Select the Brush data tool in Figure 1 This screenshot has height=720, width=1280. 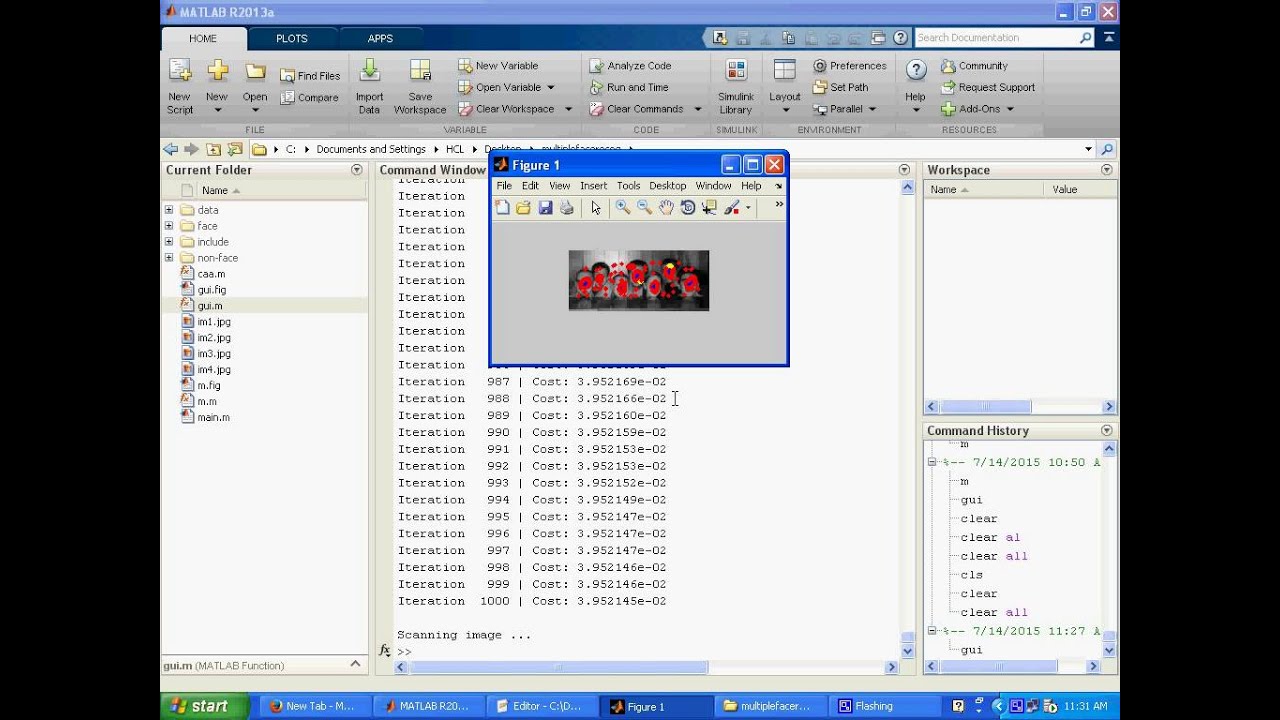[732, 208]
